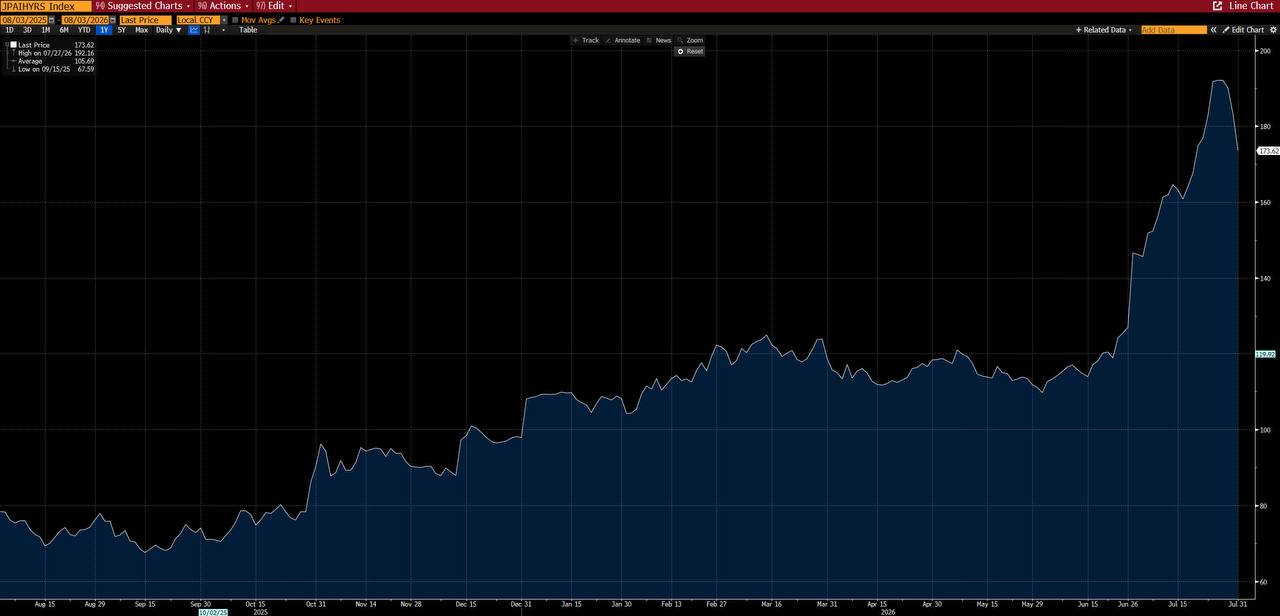This screenshot has width=1280, height=616.
Task: Click the 173.62 last price axis label
Action: (x=1268, y=151)
